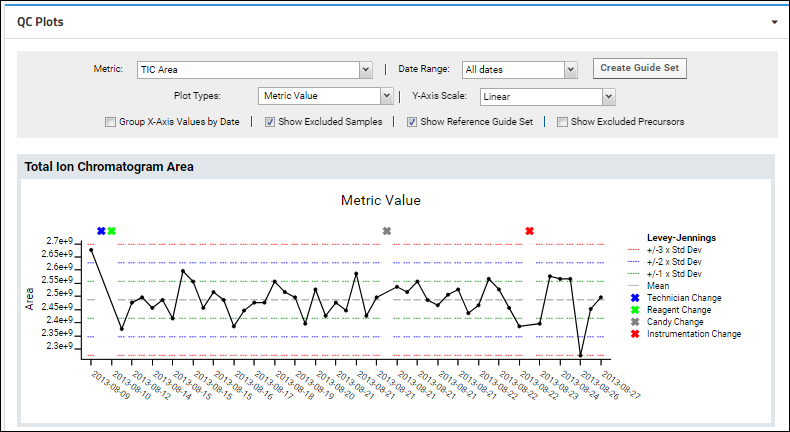The width and height of the screenshot is (790, 432).
Task: Click the QC Plots panel title
Action: tap(40, 22)
